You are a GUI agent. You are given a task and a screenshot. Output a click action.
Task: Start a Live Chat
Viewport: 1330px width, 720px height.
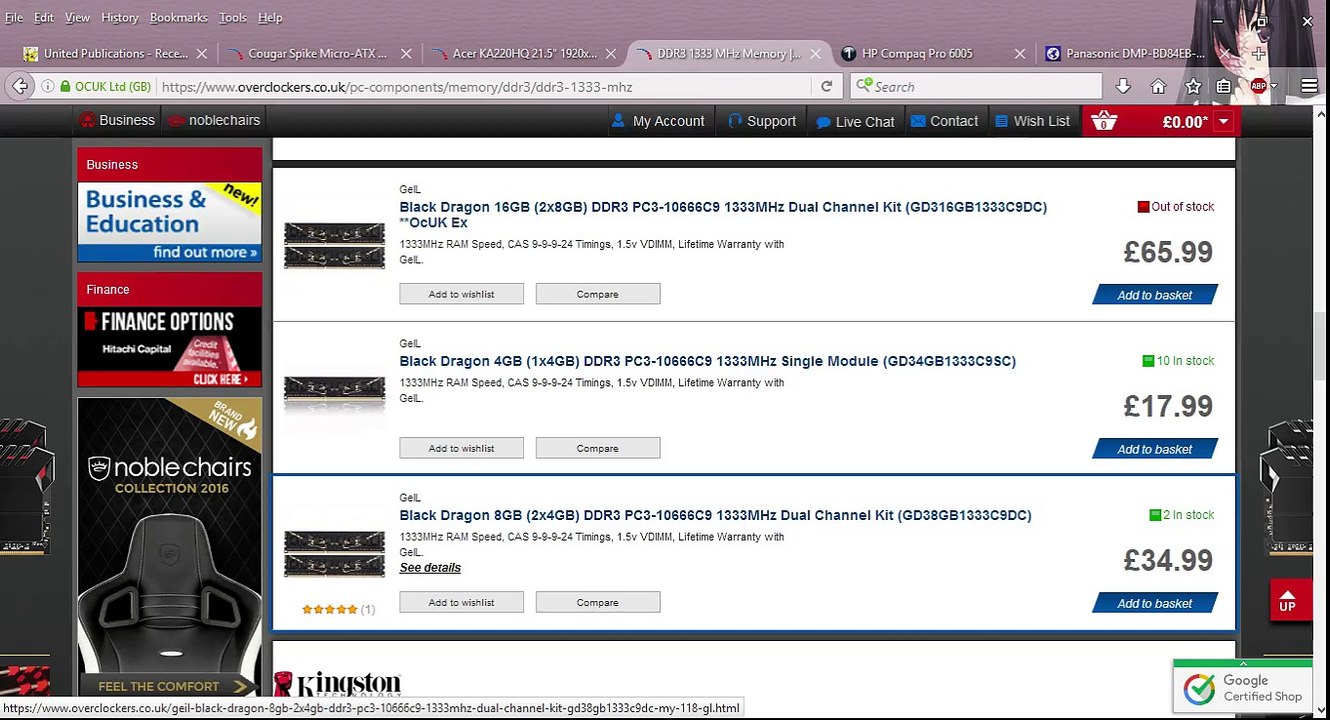pos(855,121)
